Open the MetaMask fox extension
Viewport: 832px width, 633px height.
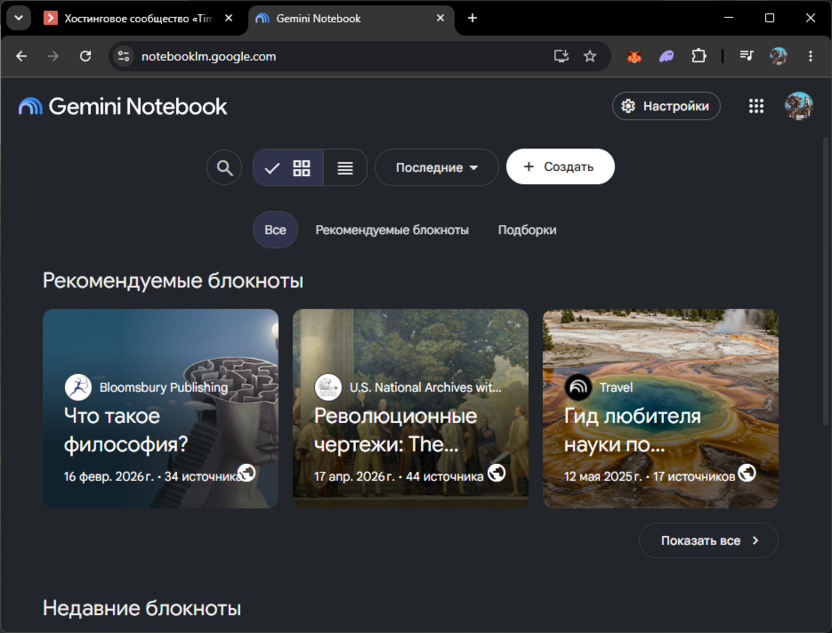(634, 56)
